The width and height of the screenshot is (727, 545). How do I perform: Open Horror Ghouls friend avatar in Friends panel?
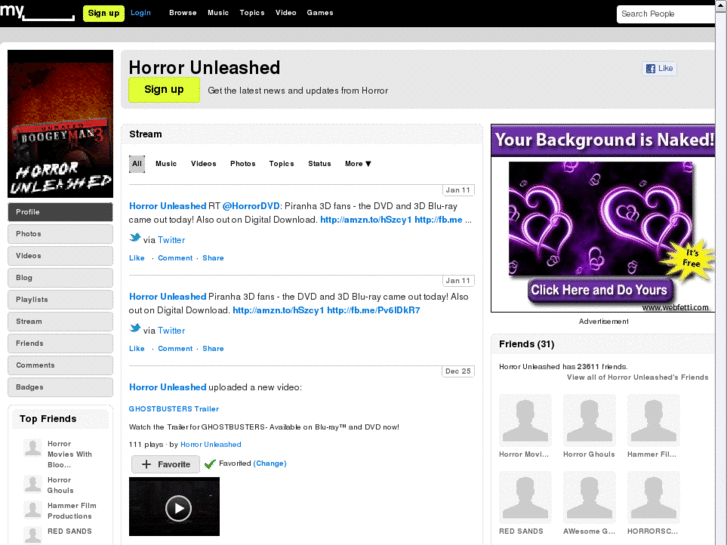pyautogui.click(x=589, y=420)
